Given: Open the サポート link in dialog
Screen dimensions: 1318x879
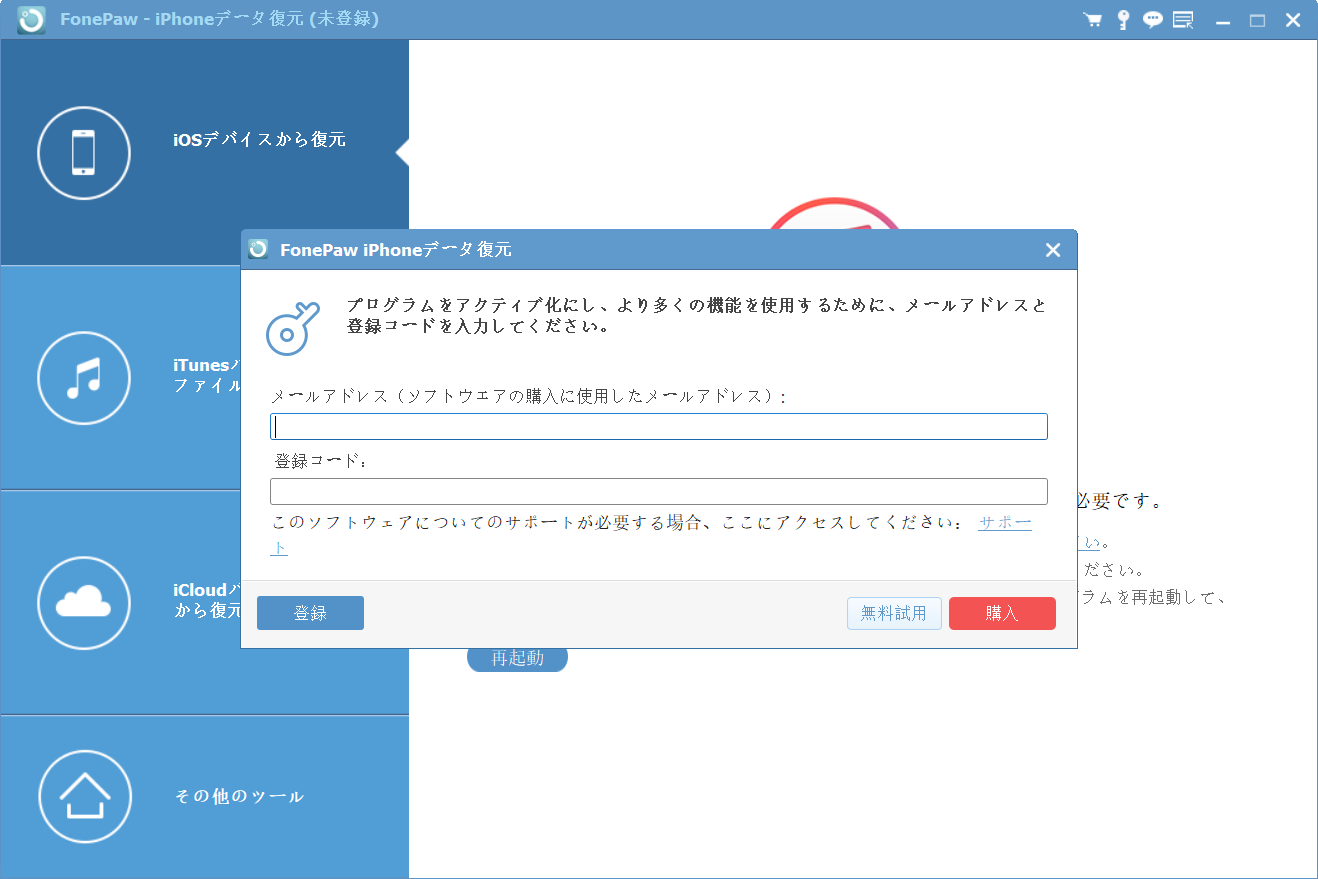Looking at the screenshot, I should 1004,523.
